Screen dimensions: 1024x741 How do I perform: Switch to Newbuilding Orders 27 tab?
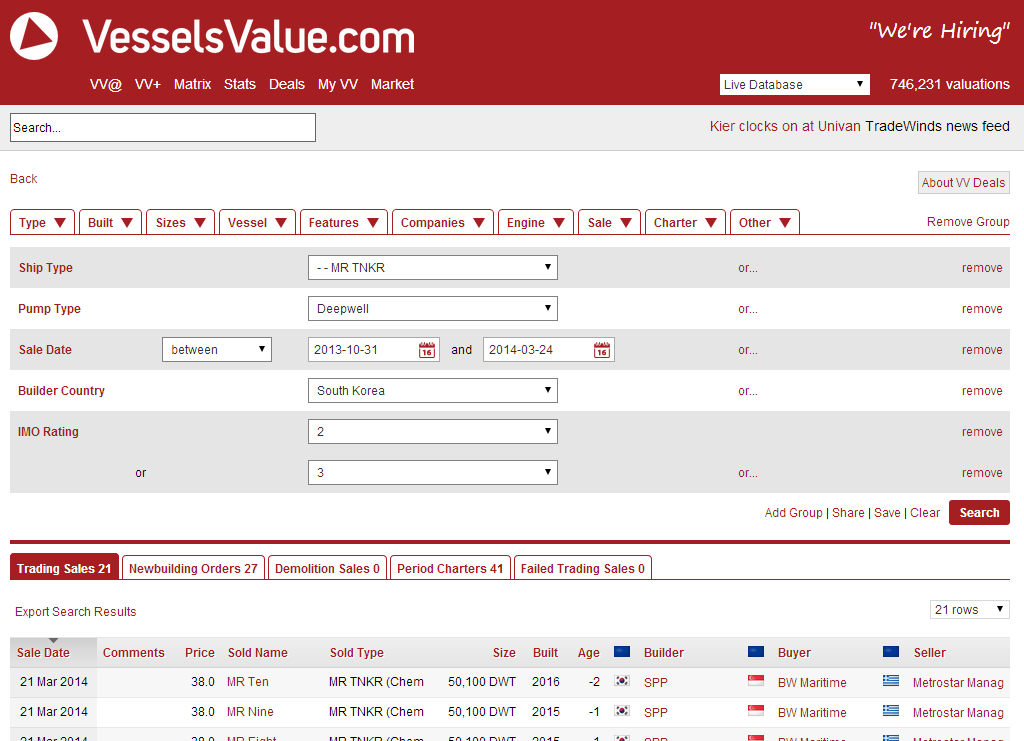click(x=193, y=568)
